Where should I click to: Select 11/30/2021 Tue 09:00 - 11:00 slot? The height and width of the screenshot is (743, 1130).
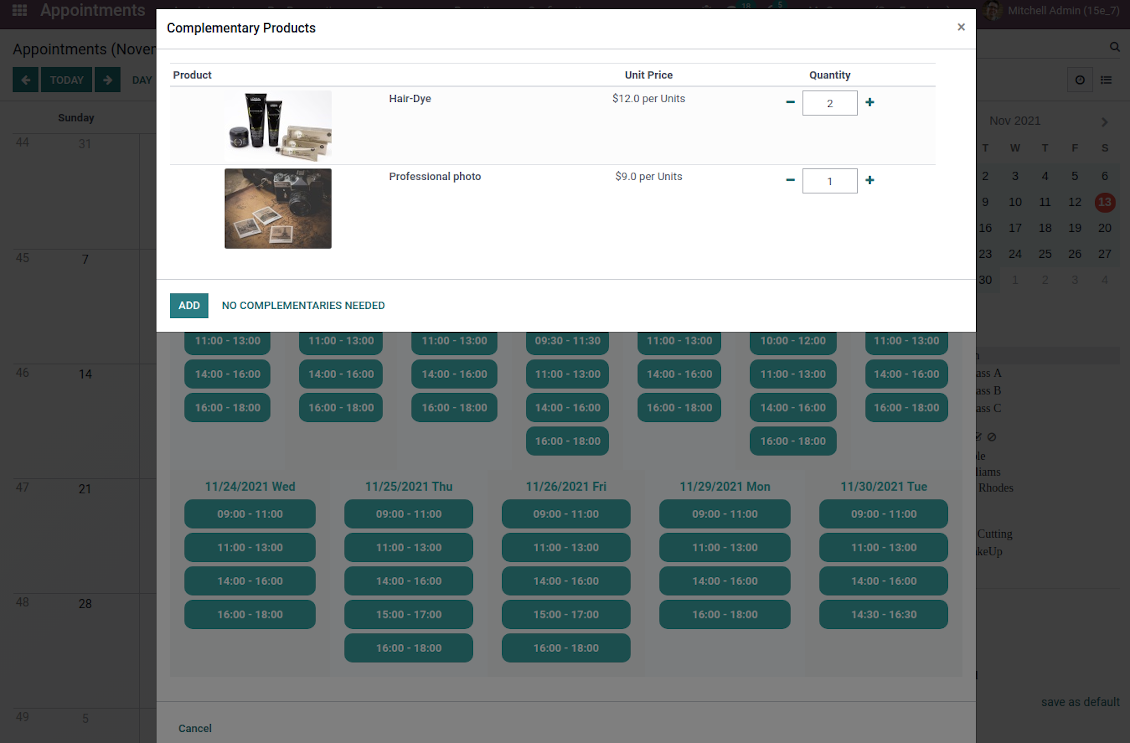point(884,514)
